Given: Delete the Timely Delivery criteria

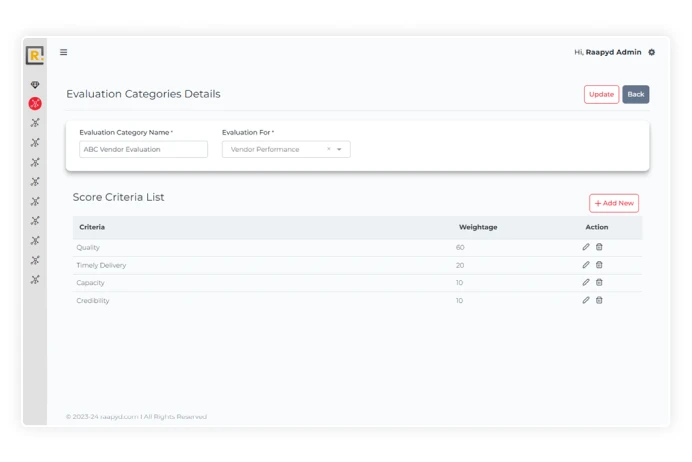Looking at the screenshot, I should 599,265.
